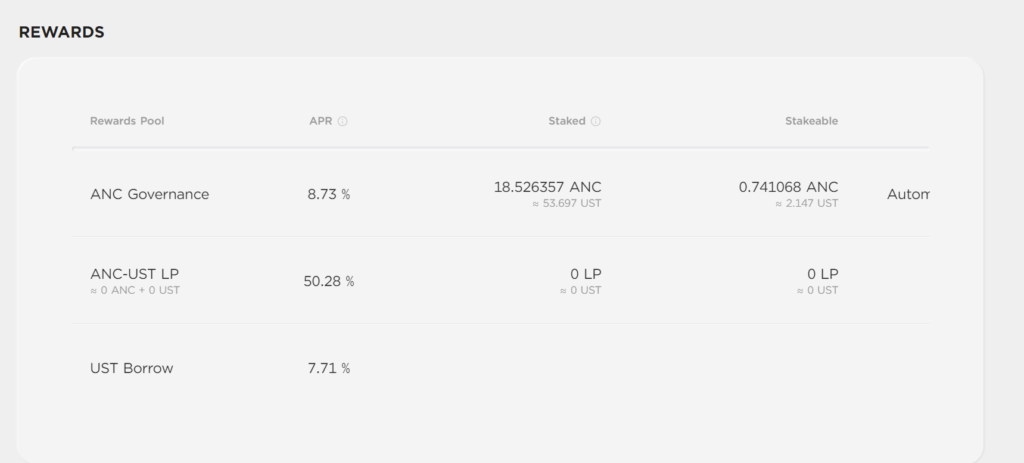The image size is (1024, 463).
Task: Click the APR info icon
Action: point(342,122)
